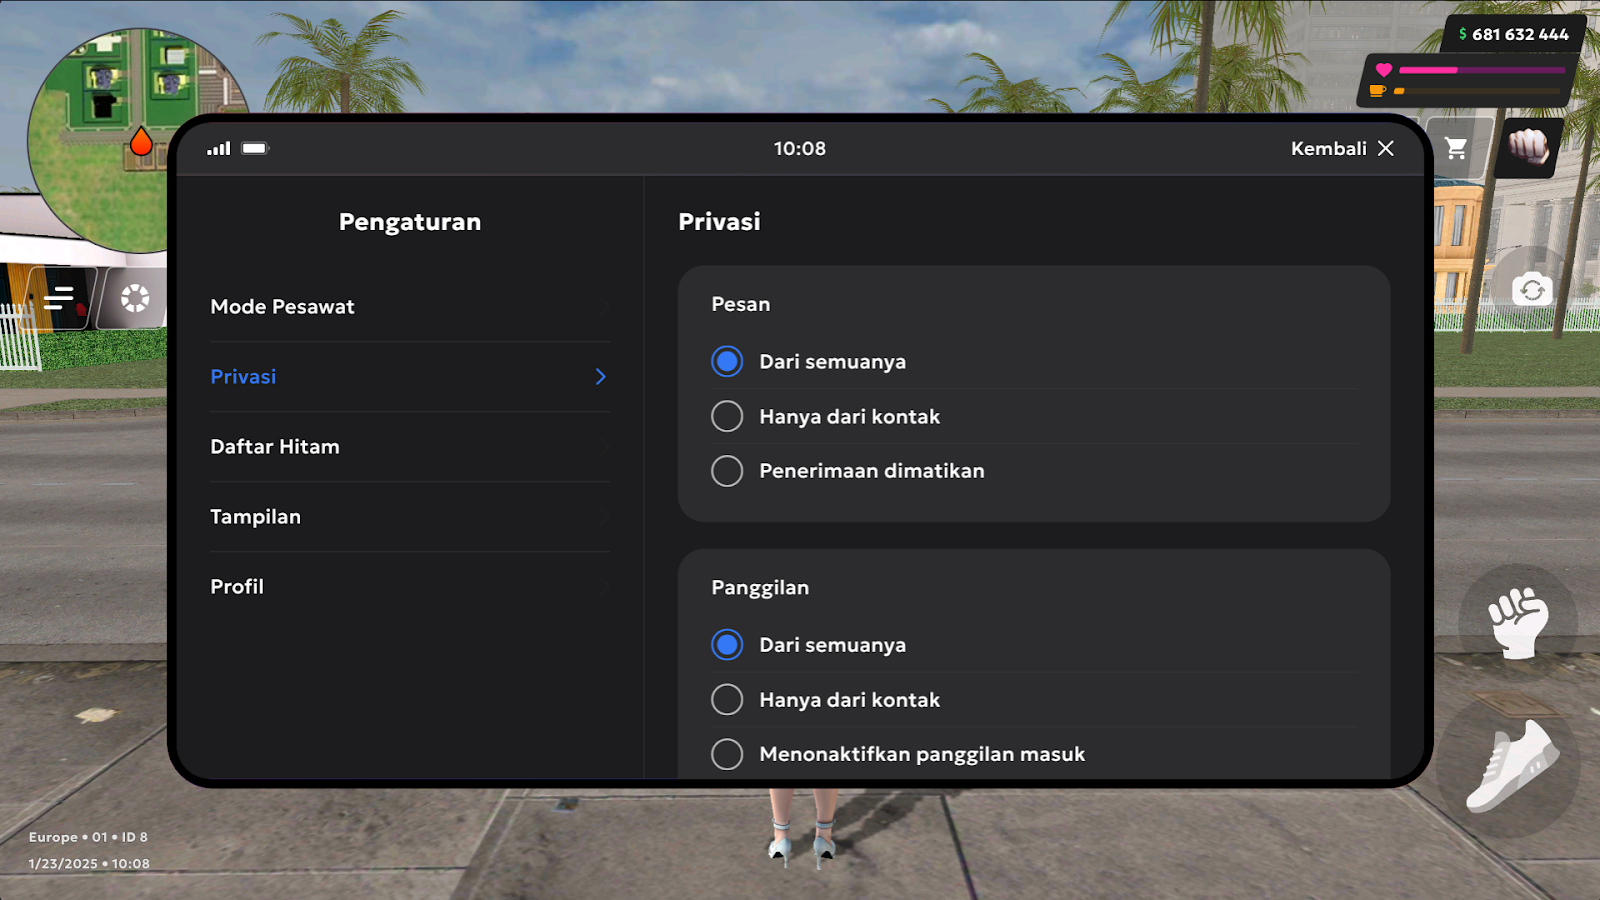
Task: Click the orange hunger bar
Action: (x=1478, y=91)
